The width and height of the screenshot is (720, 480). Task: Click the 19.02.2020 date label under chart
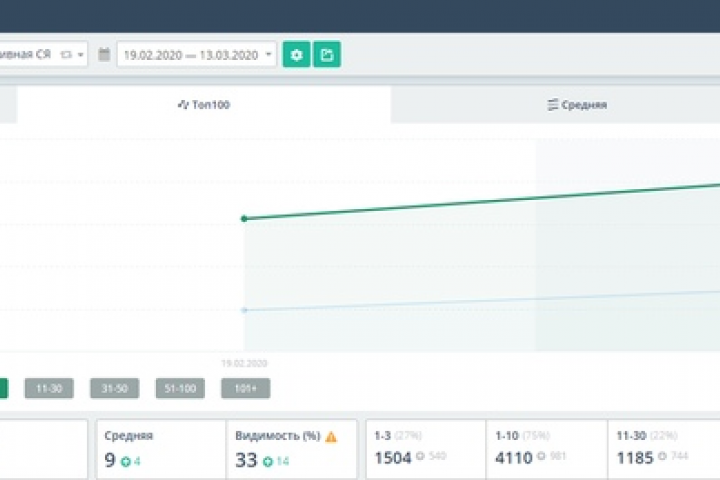244,363
